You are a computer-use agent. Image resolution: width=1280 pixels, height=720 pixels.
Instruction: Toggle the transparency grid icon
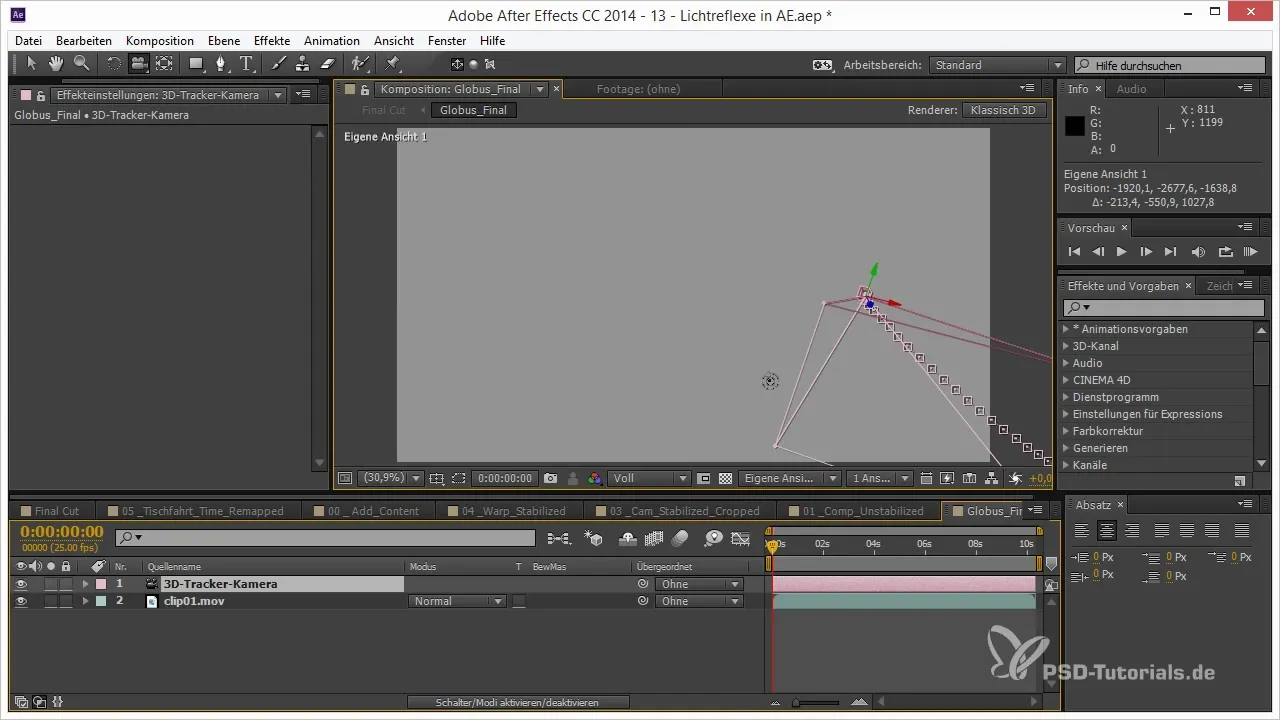click(x=725, y=479)
